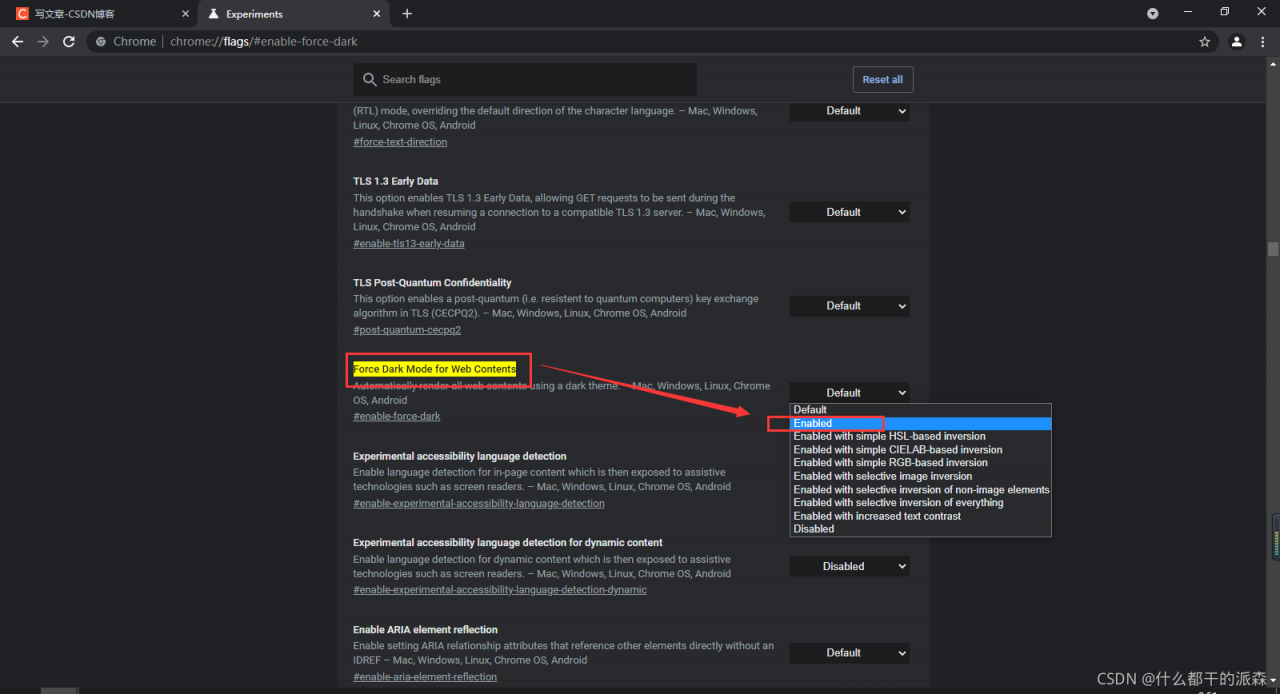Viewport: 1280px width, 694px height.
Task: Click the forward navigation arrow
Action: pyautogui.click(x=43, y=42)
